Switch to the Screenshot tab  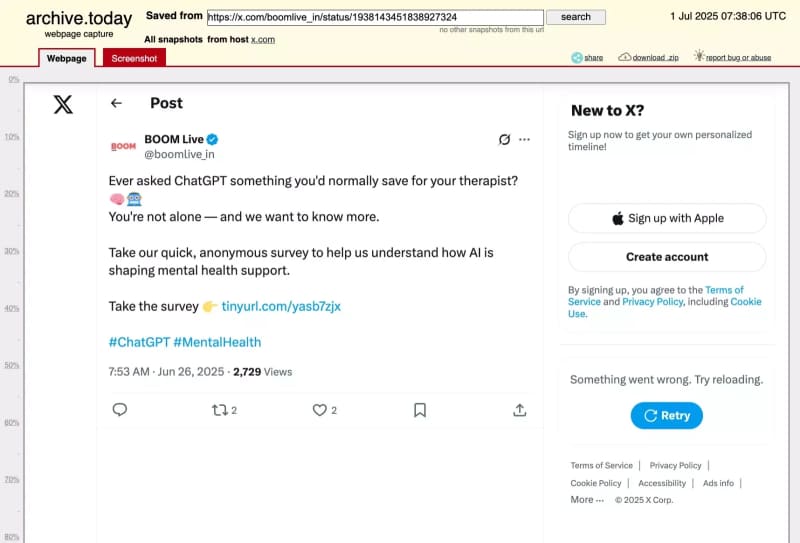tap(134, 59)
